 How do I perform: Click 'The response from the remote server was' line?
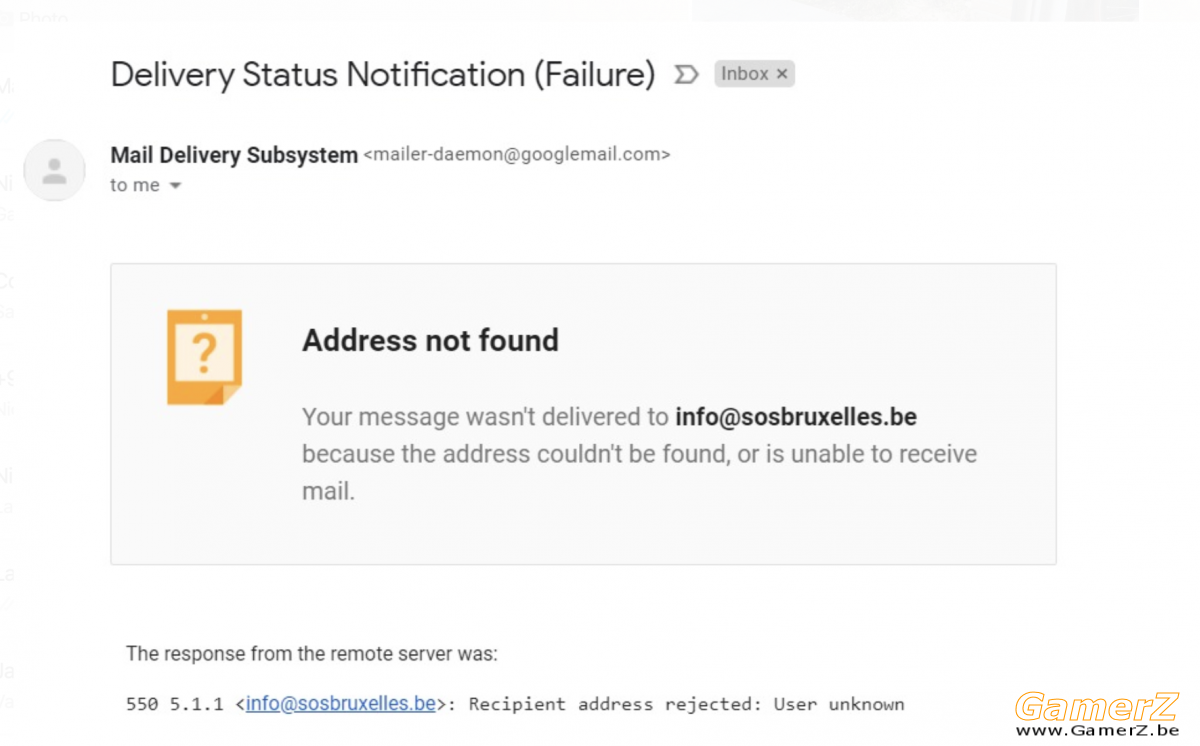click(x=312, y=654)
